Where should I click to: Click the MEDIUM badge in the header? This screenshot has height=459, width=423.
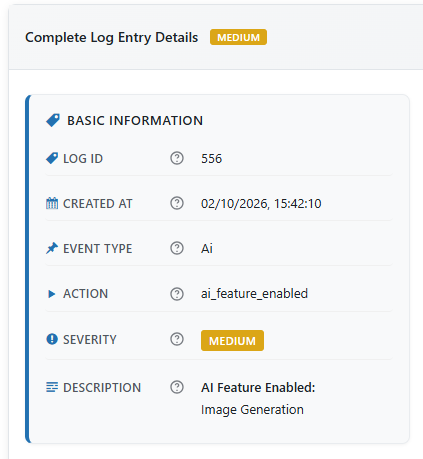238,37
